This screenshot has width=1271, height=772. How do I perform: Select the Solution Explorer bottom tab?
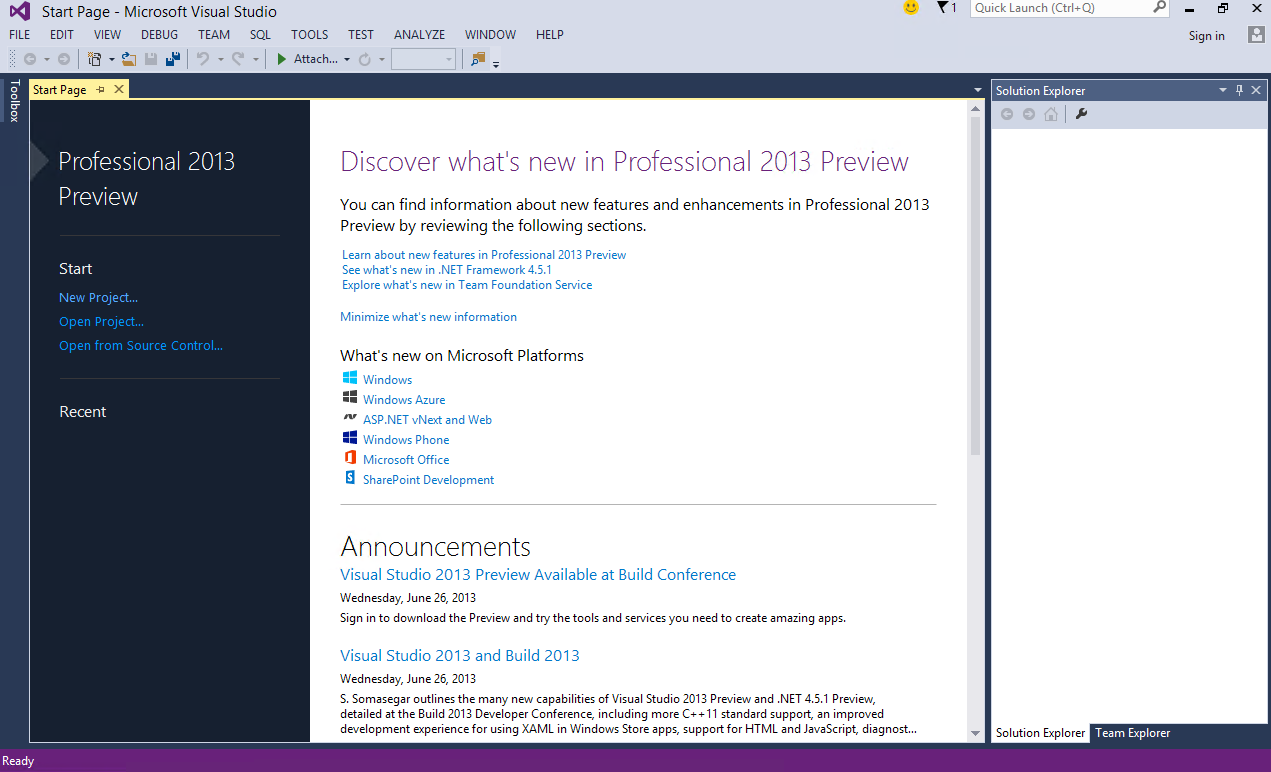[x=1040, y=733]
